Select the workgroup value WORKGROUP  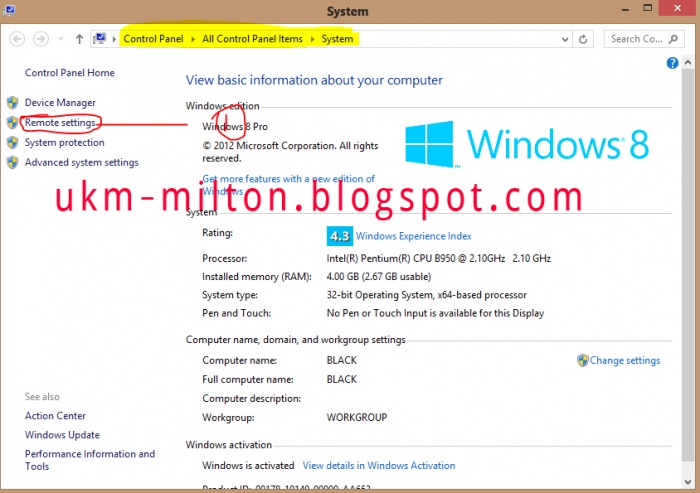[357, 418]
